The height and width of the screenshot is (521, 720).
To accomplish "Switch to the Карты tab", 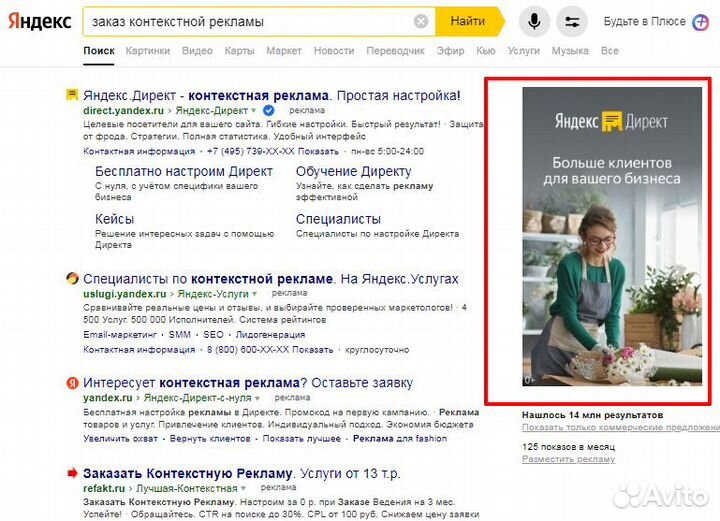I will pos(239,50).
